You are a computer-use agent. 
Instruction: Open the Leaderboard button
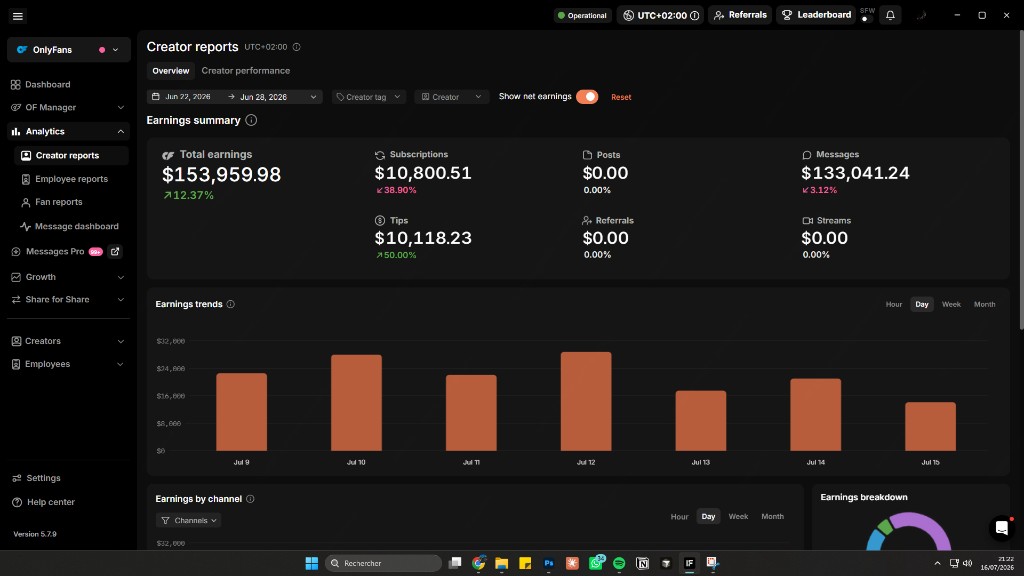pyautogui.click(x=816, y=15)
